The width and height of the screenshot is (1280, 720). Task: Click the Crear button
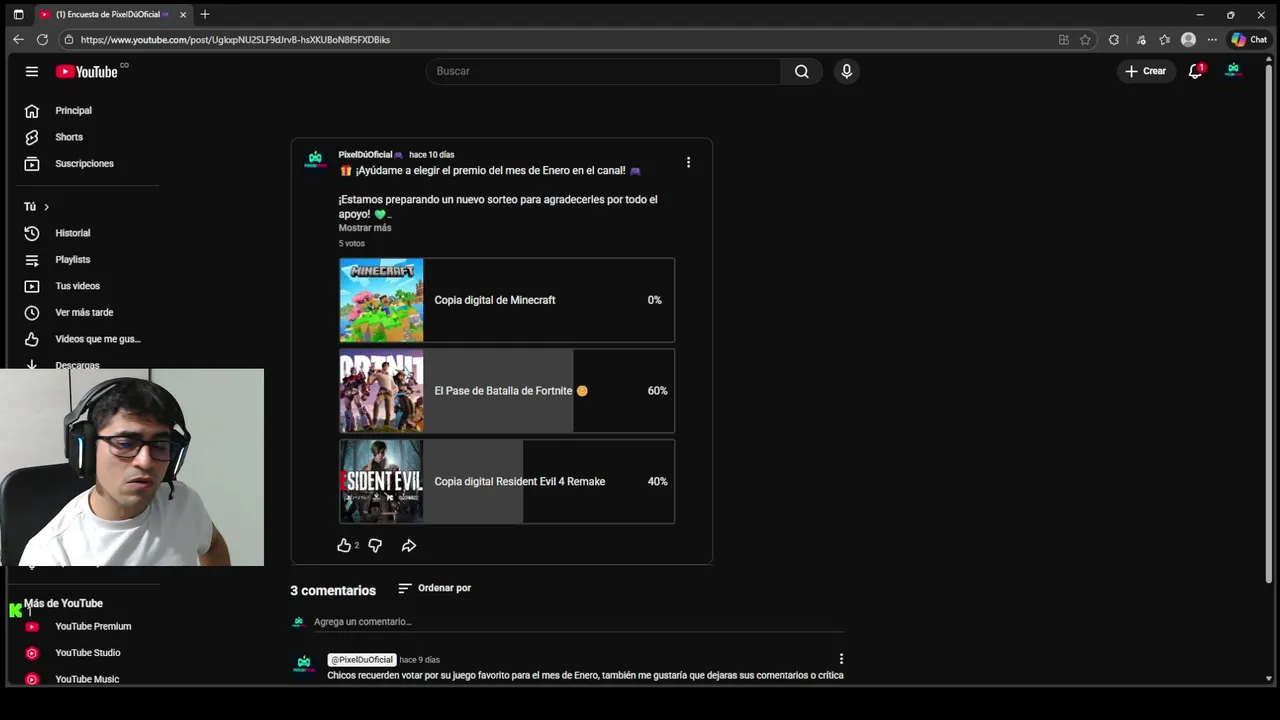tap(1145, 71)
